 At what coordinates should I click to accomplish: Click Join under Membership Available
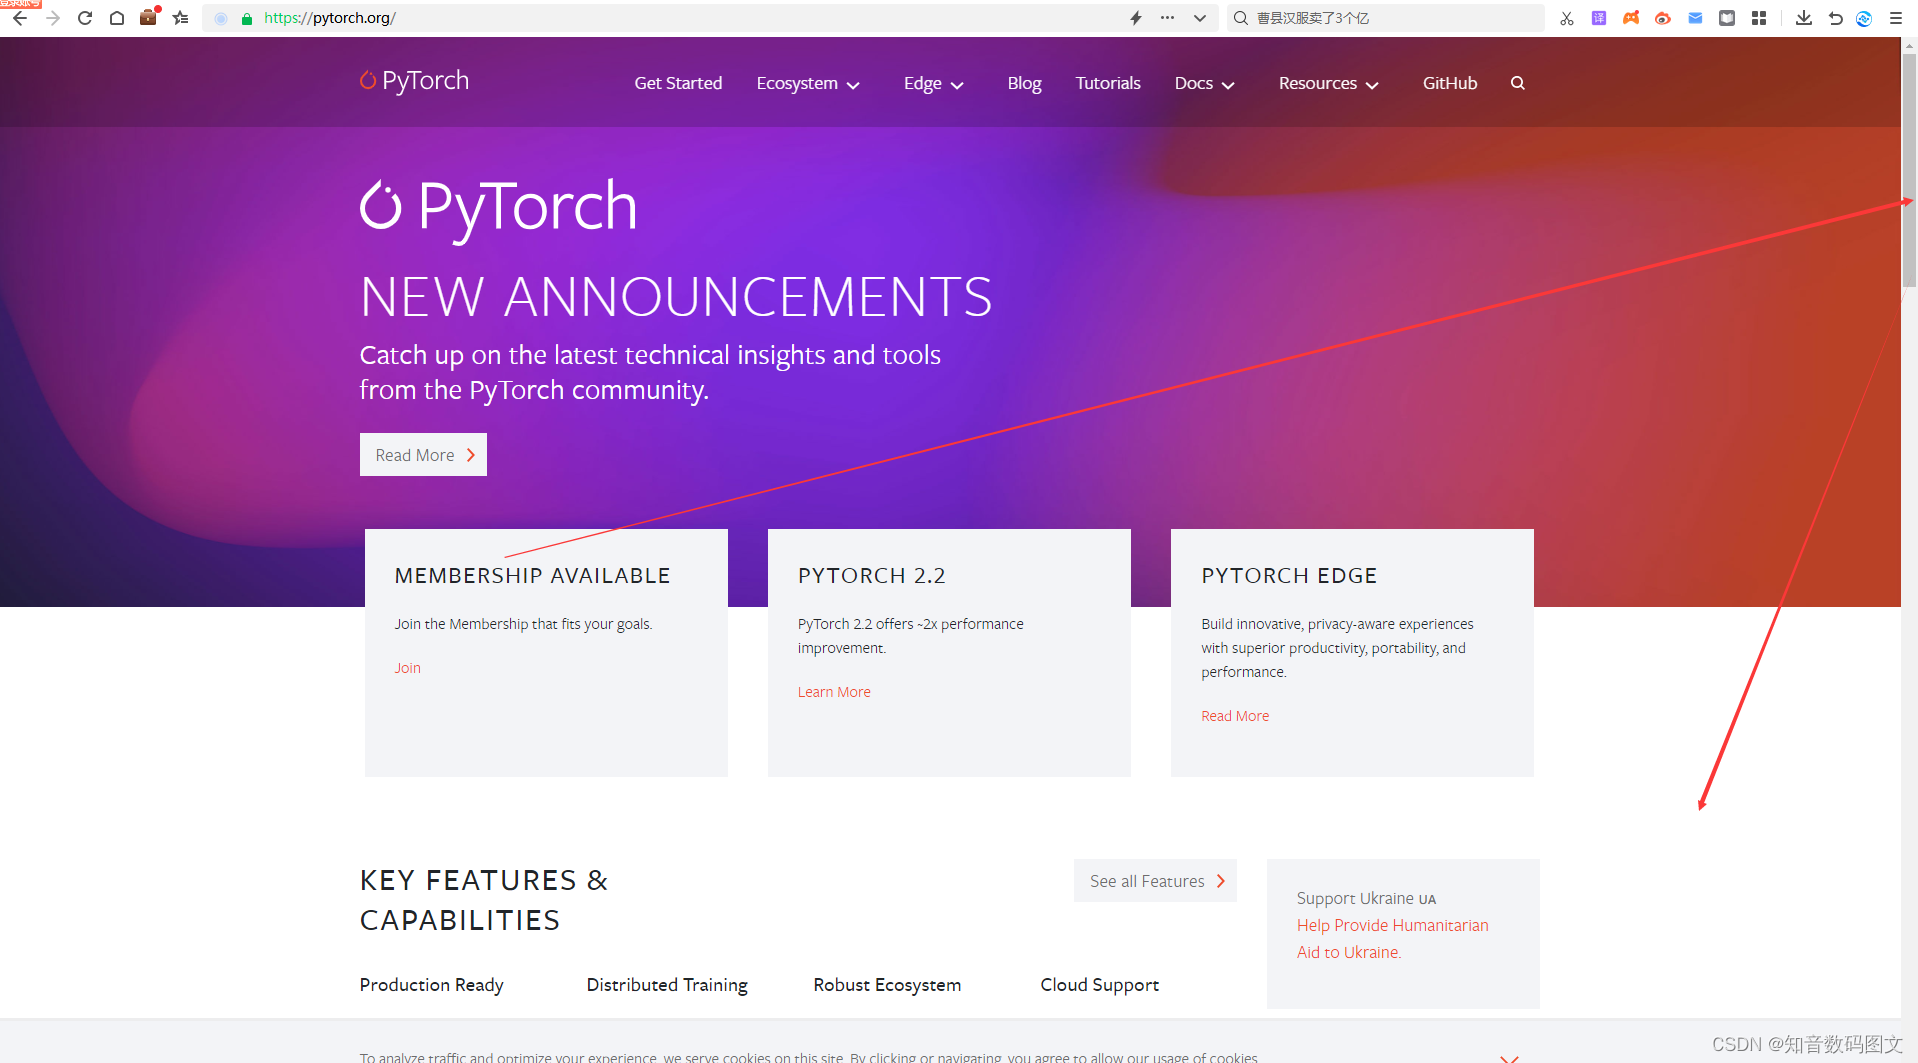pyautogui.click(x=406, y=667)
